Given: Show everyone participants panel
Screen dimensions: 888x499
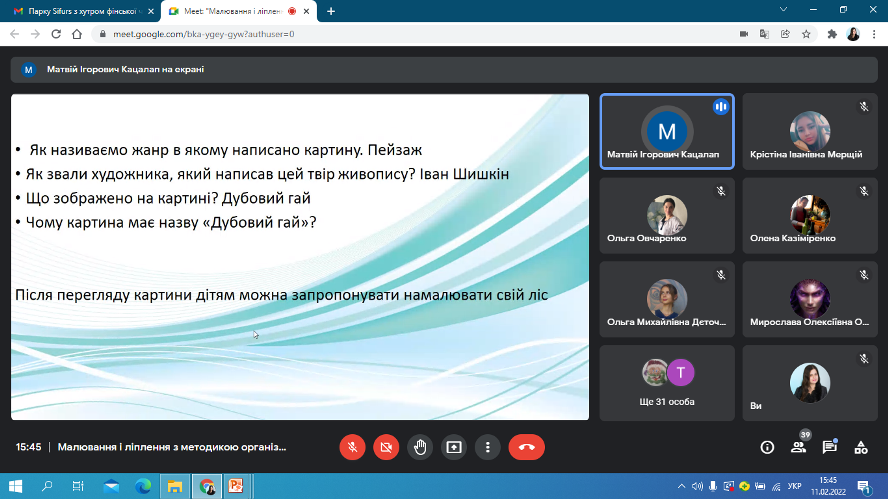Looking at the screenshot, I should click(x=799, y=447).
